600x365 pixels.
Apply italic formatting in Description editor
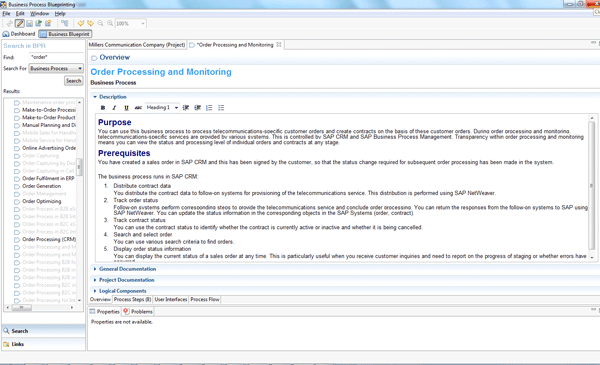point(114,108)
